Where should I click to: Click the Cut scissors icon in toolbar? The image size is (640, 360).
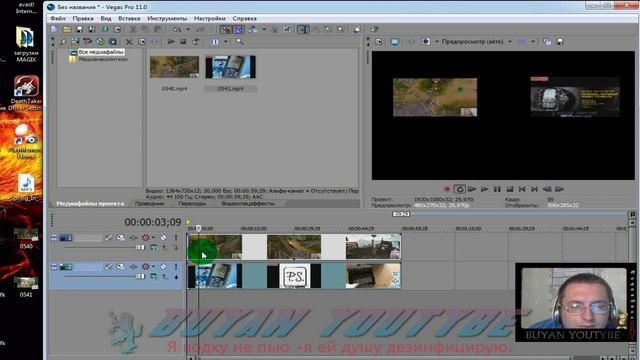133,29
